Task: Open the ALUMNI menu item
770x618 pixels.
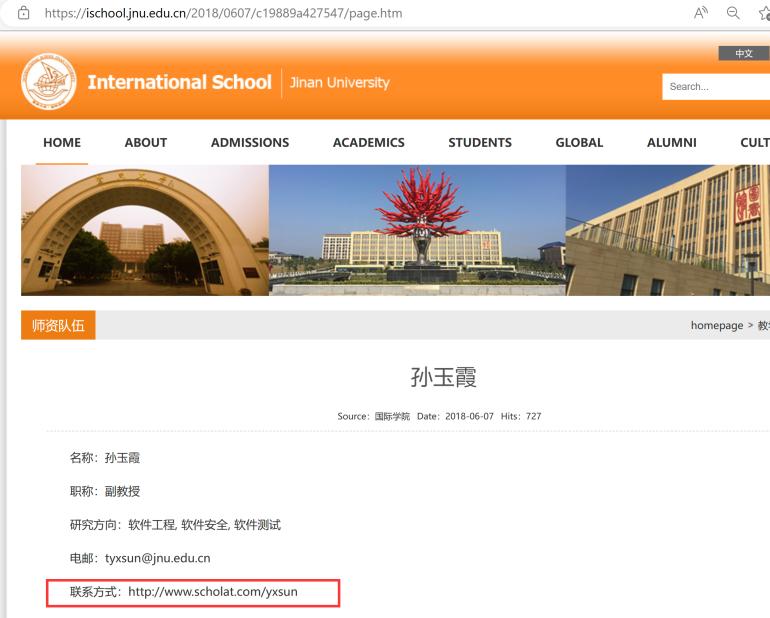Action: point(671,143)
